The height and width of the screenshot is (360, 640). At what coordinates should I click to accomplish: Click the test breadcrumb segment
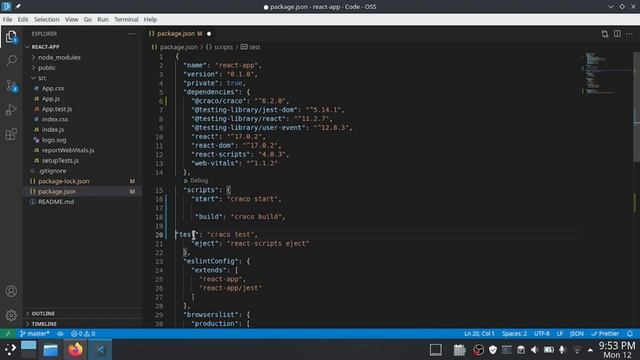[x=250, y=47]
